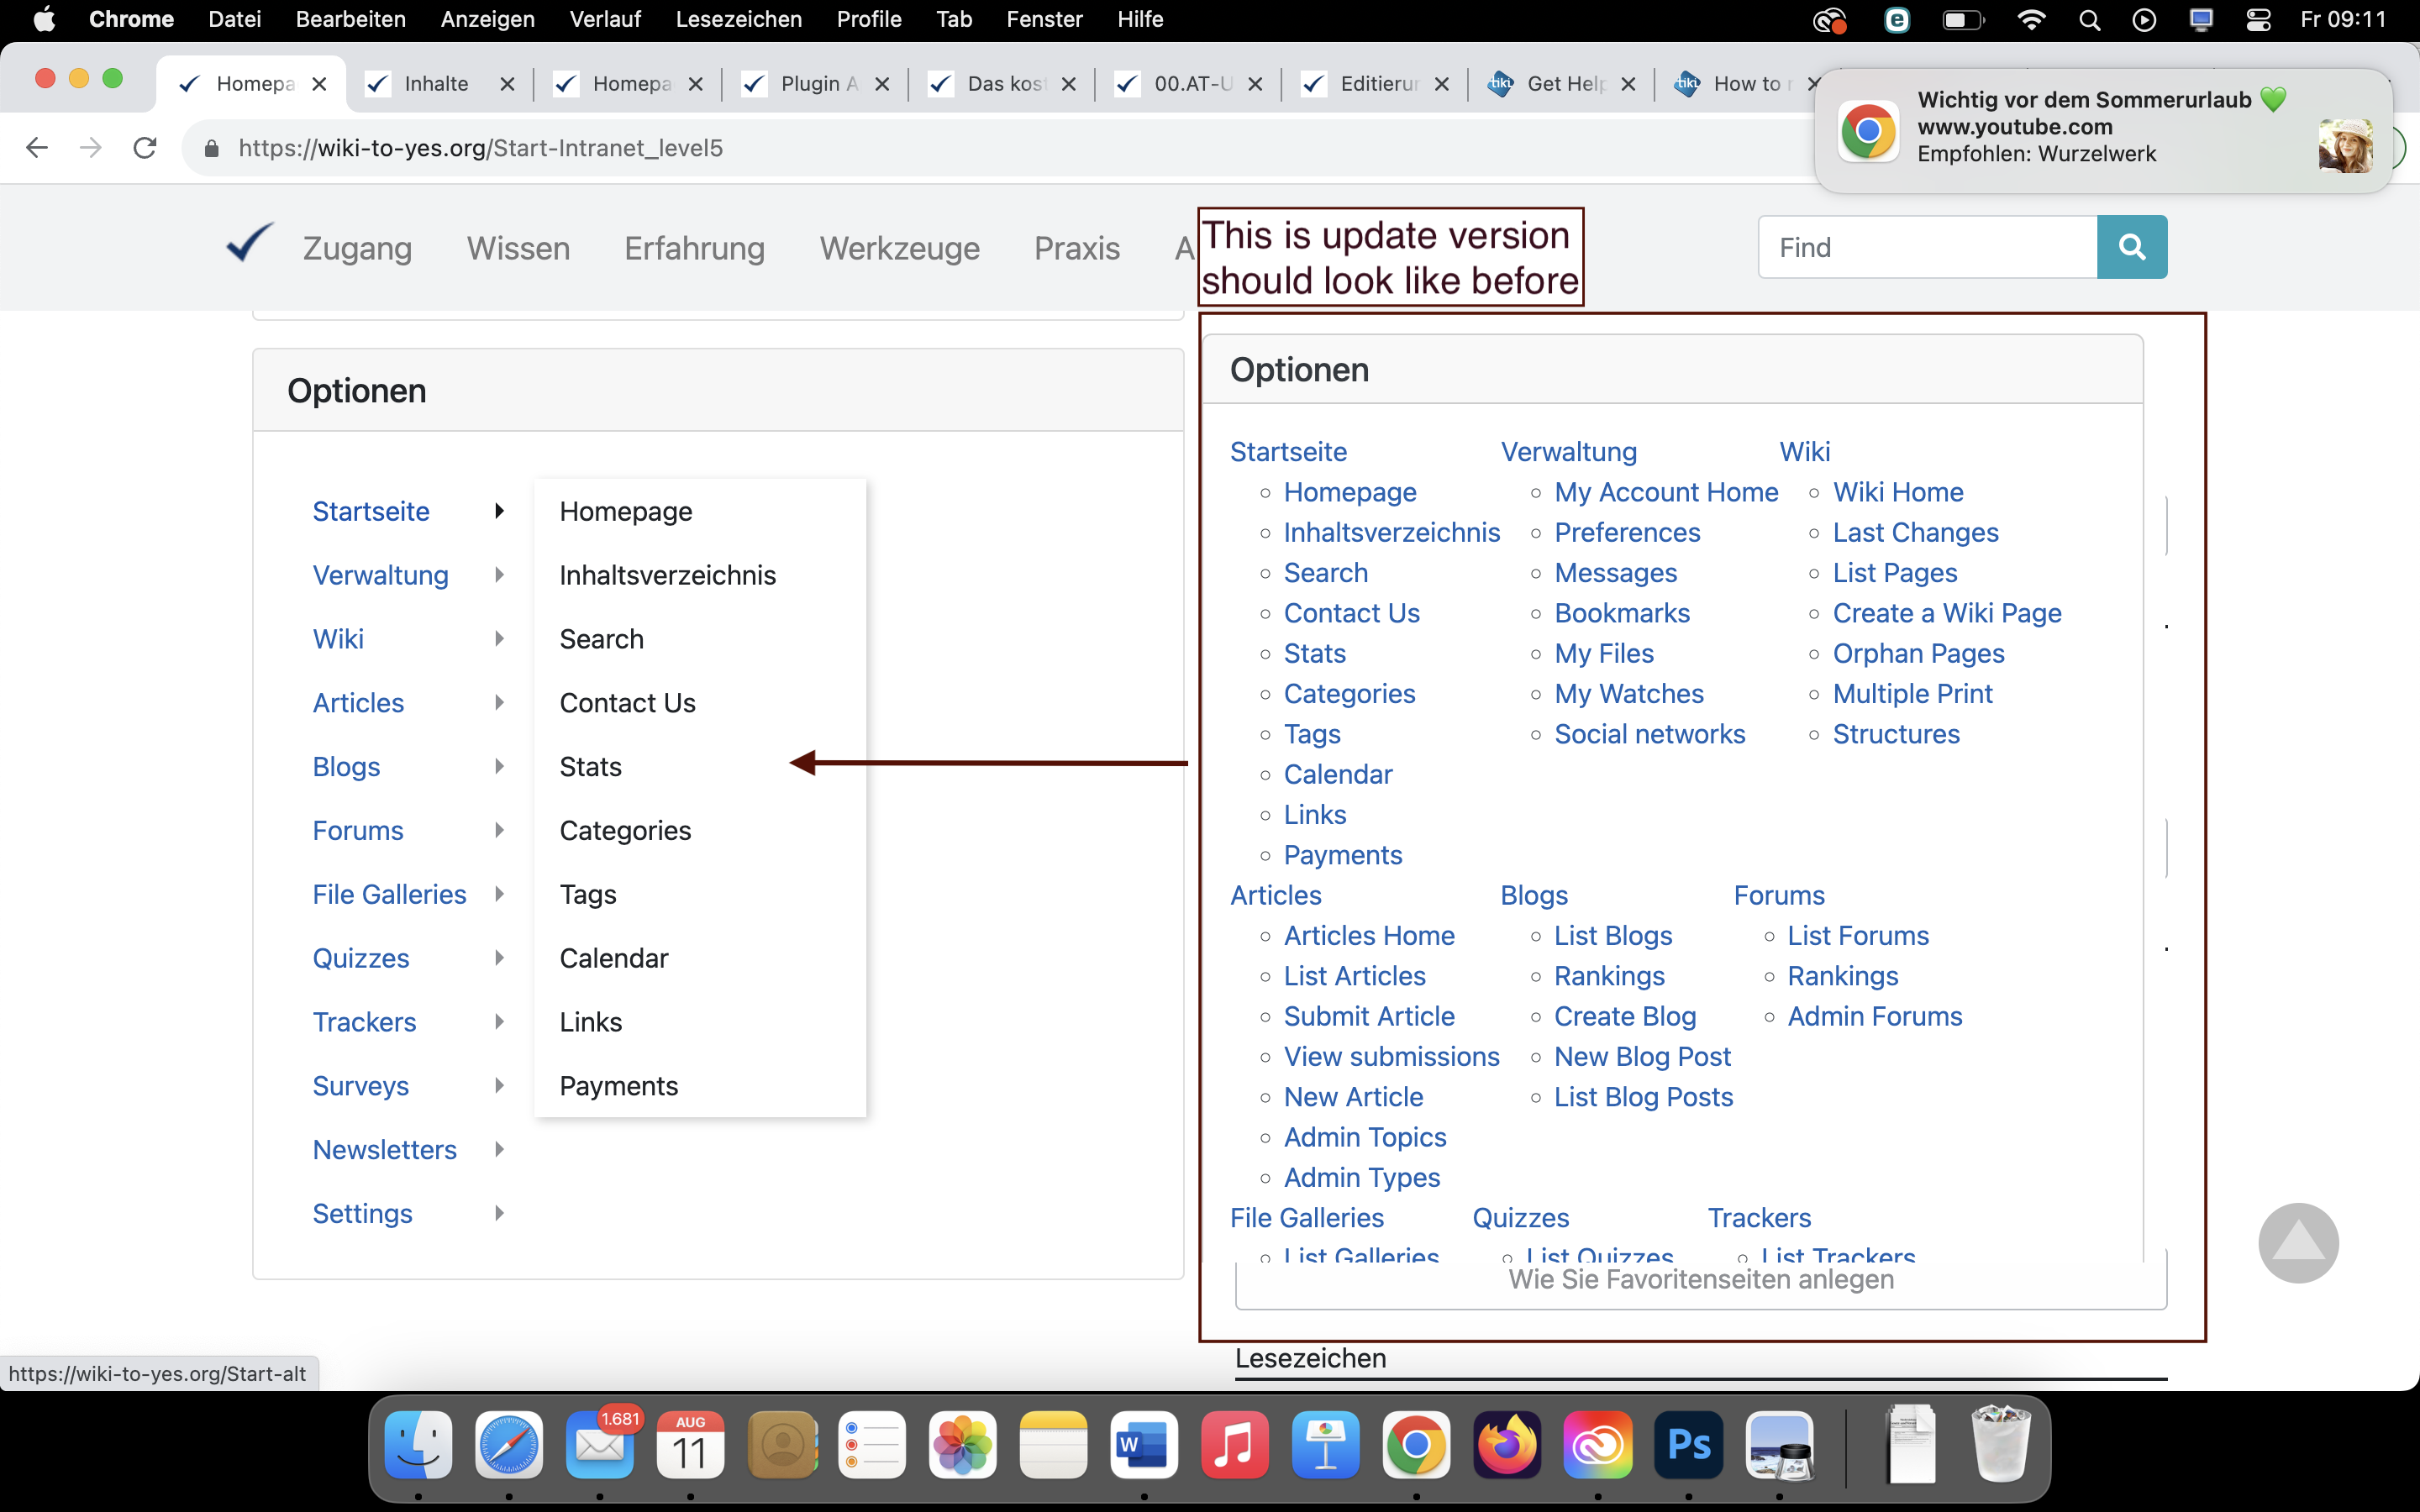Expand the Trackers submenu arrow
2420x1512 pixels.
point(499,1022)
